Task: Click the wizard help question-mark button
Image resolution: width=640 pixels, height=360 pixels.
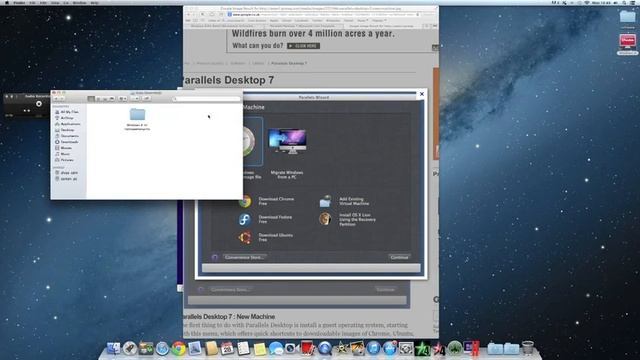Action: pos(215,258)
